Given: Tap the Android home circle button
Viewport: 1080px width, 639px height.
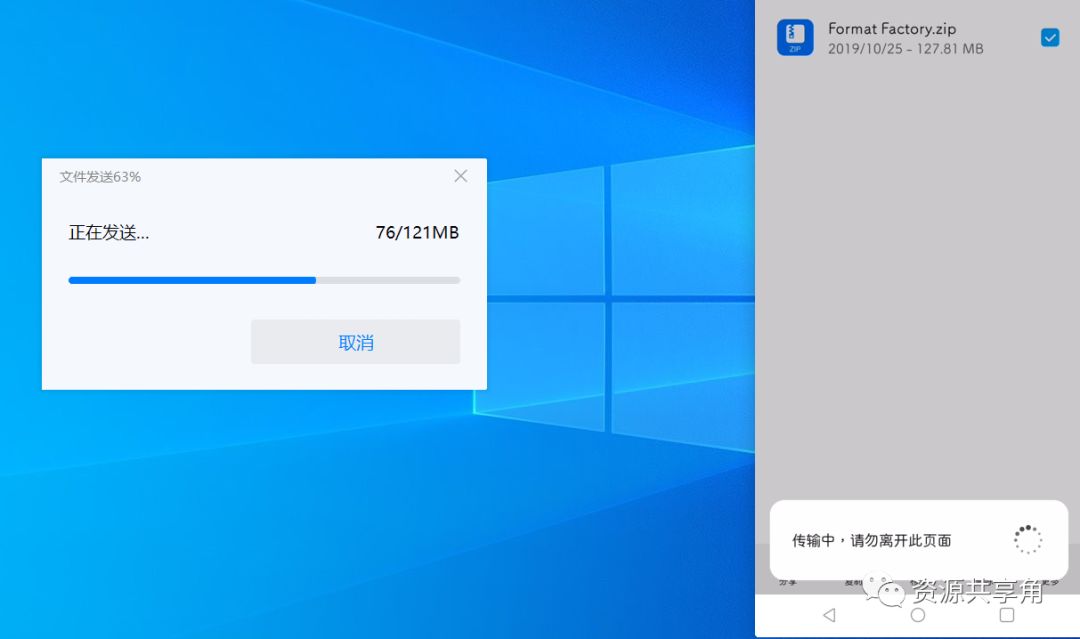Looking at the screenshot, I should point(917,614).
